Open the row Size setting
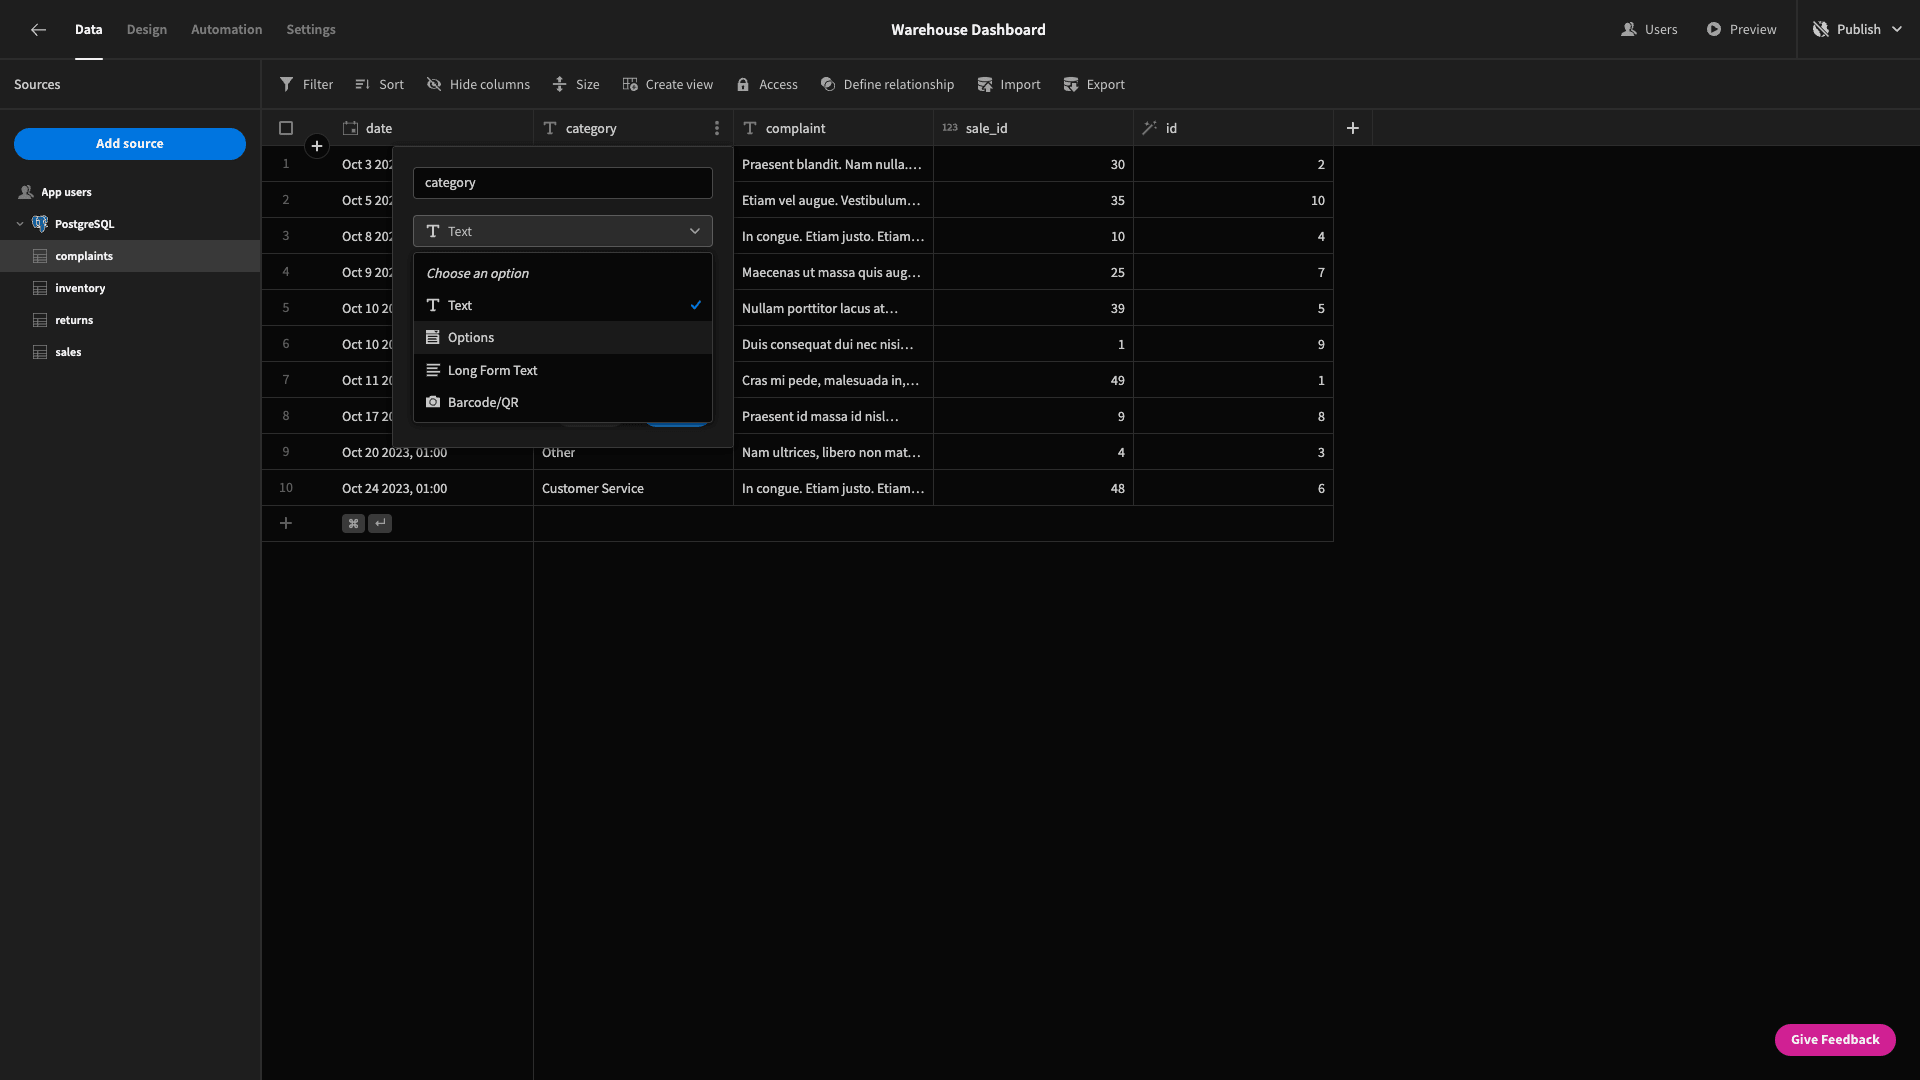Viewport: 1920px width, 1080px height. pyautogui.click(x=576, y=85)
